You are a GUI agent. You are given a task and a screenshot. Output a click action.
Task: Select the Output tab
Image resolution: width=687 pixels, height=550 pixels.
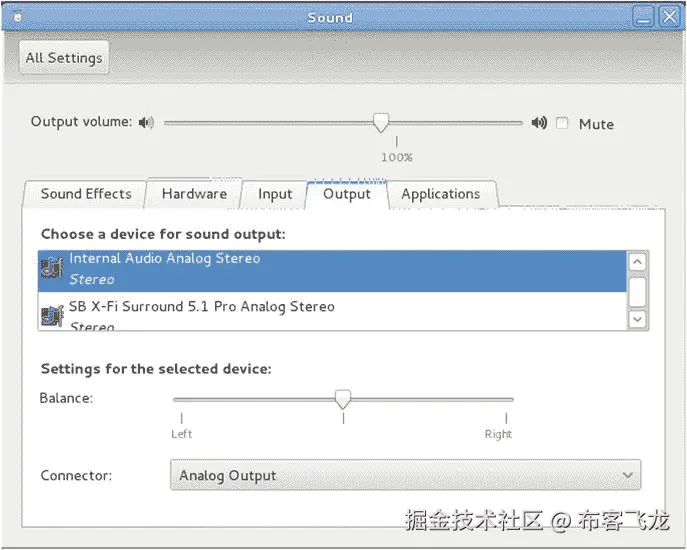pyautogui.click(x=347, y=194)
